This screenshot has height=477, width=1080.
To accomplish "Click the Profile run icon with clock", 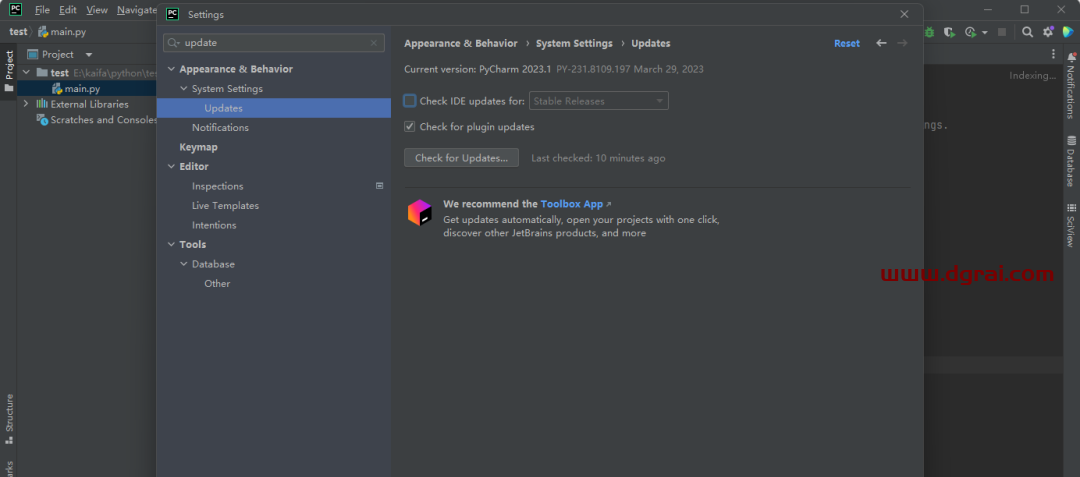I will pos(970,32).
